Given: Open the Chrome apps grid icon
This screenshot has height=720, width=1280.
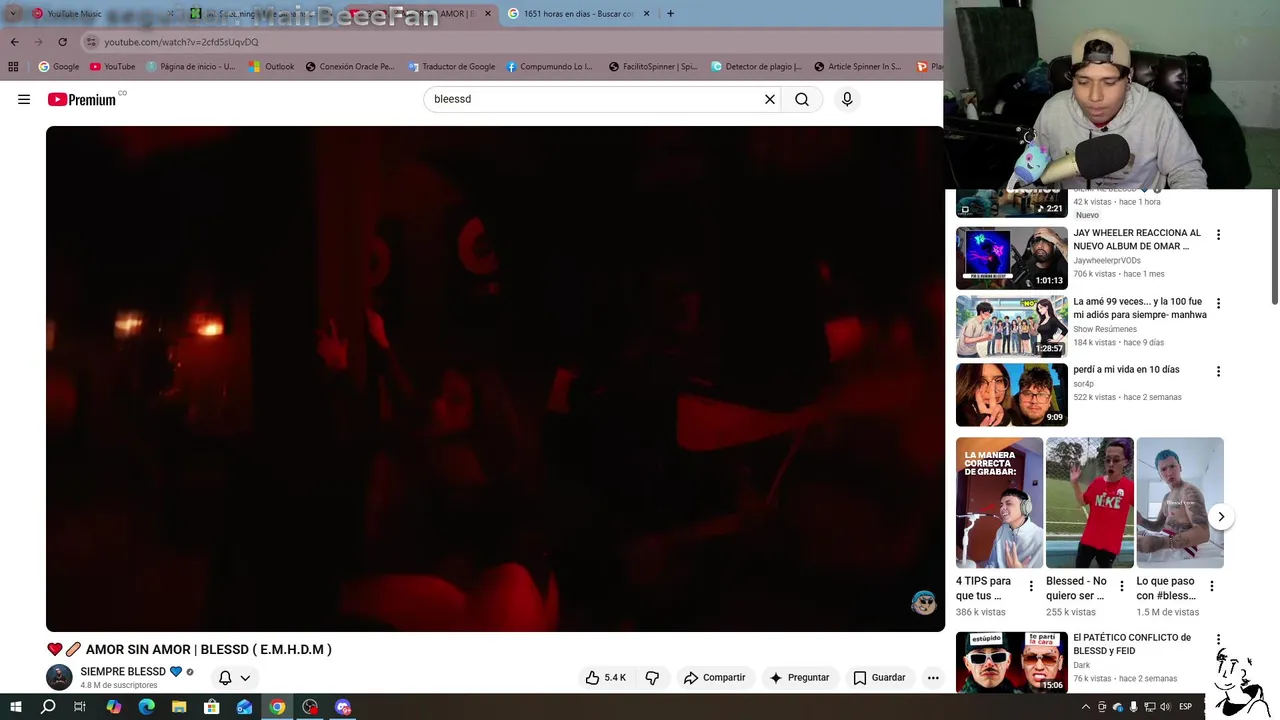Looking at the screenshot, I should click(13, 67).
